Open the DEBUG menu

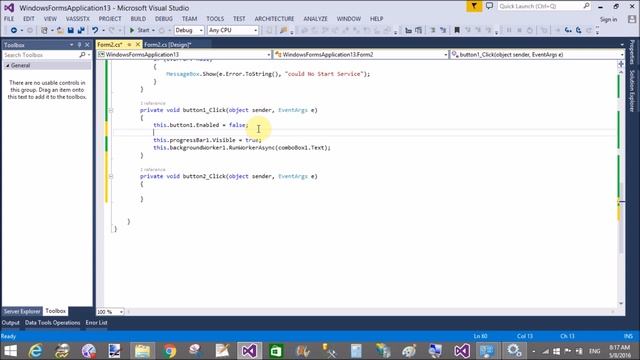coord(164,19)
